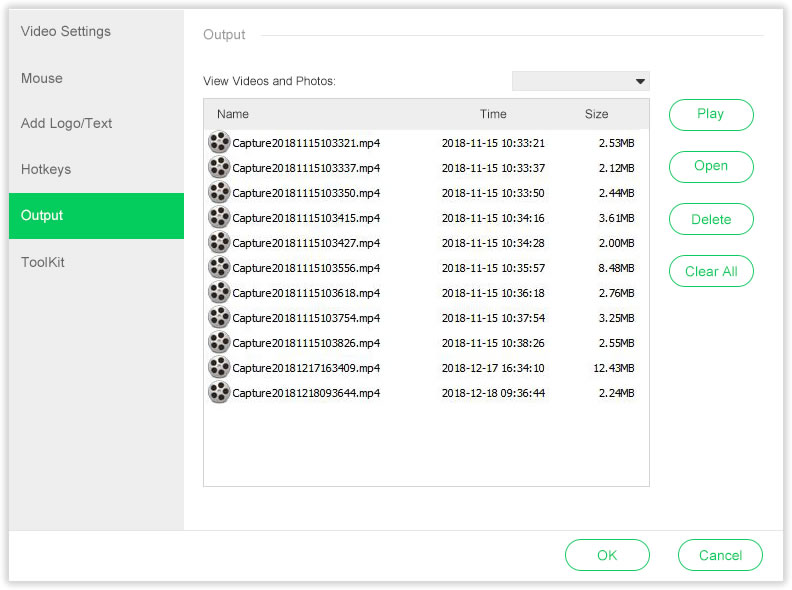Click the timestamp 2018-11-15 10:35:57
Screen dimensions: 792x590
(x=493, y=268)
